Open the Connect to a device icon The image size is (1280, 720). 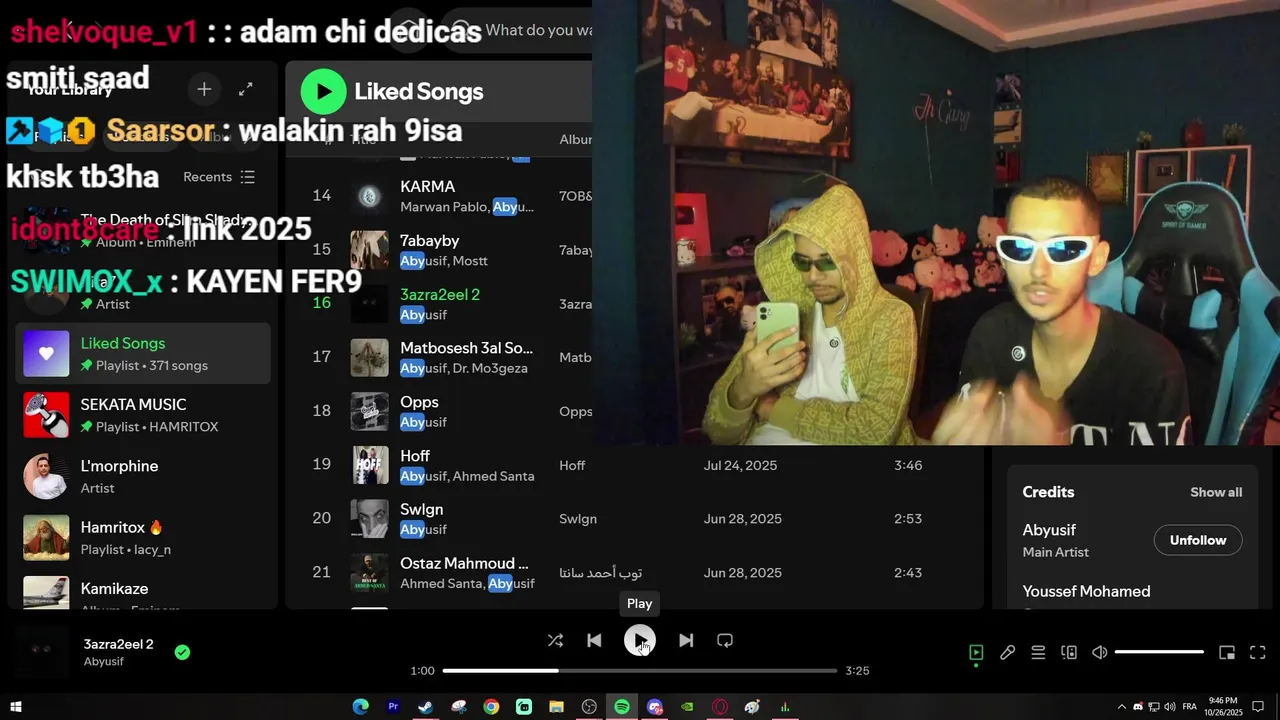point(1069,652)
